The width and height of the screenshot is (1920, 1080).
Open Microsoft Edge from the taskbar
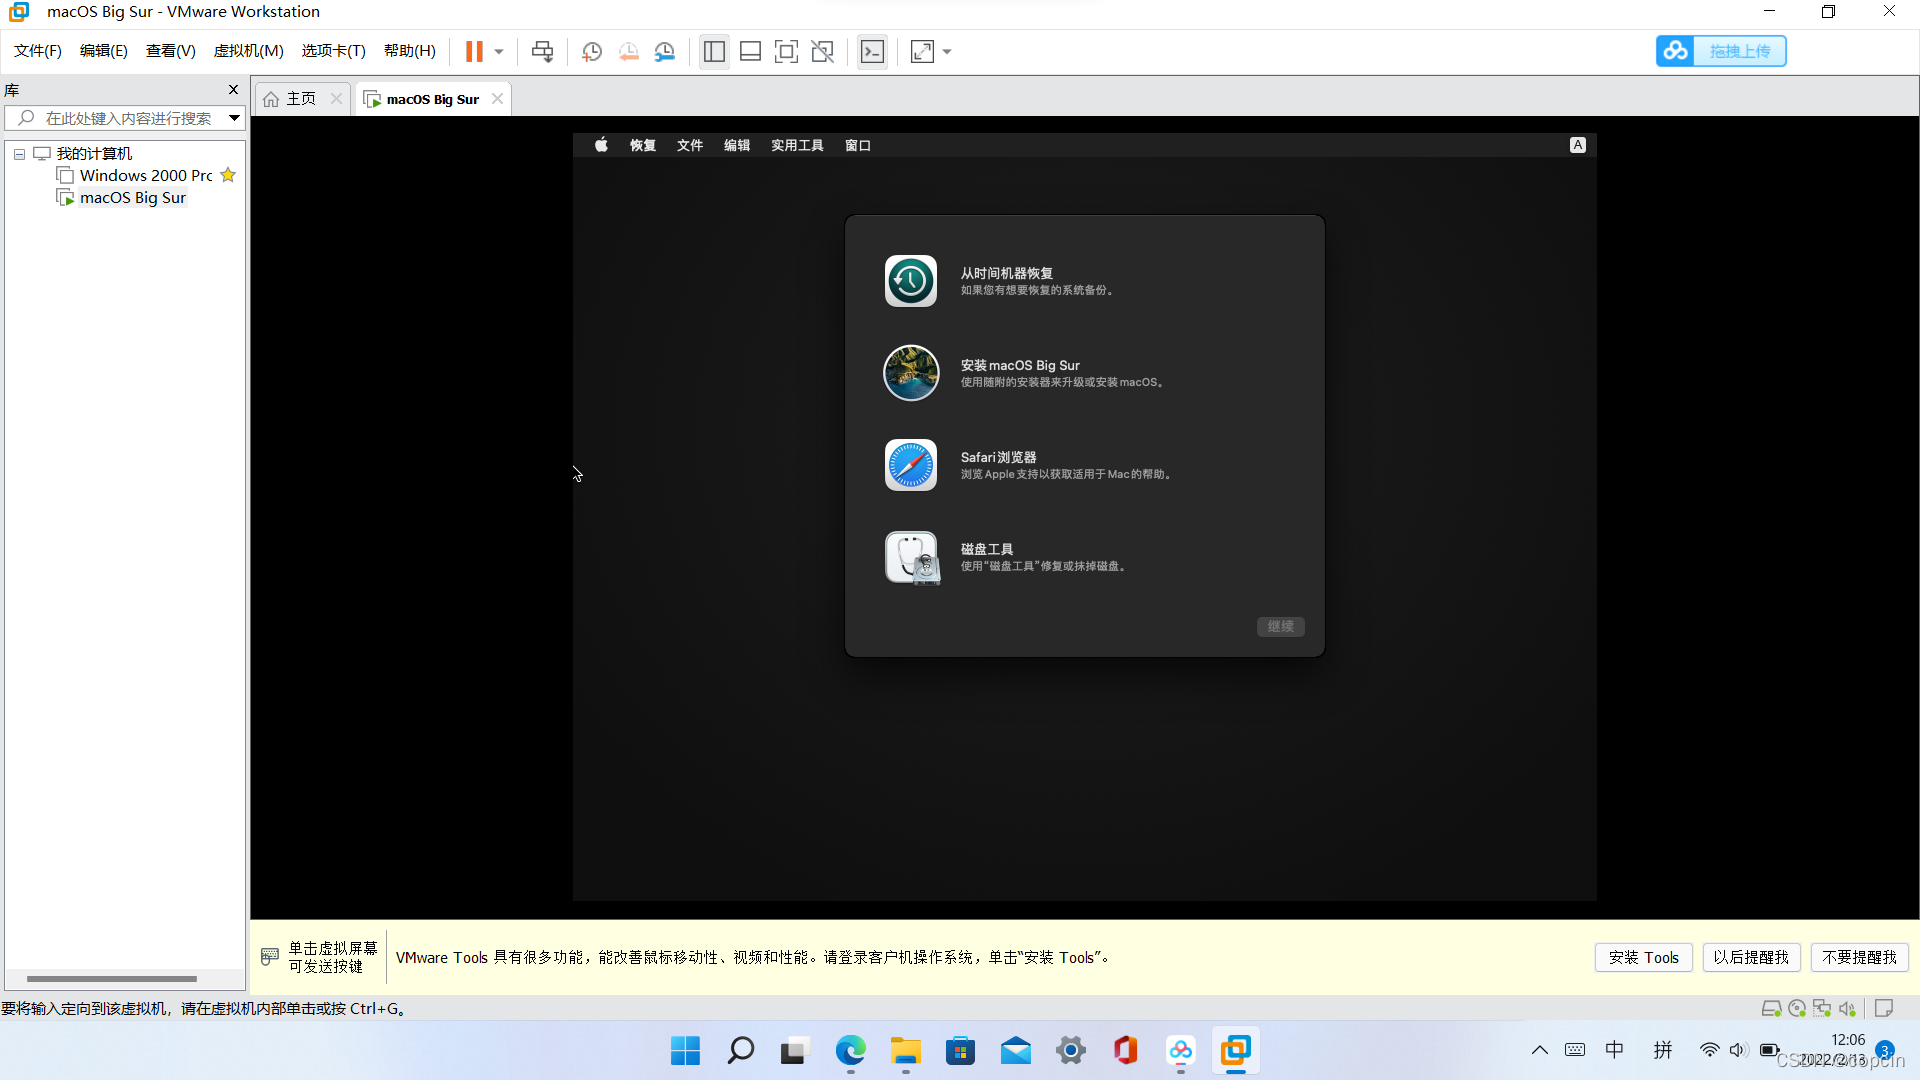[x=850, y=1051]
